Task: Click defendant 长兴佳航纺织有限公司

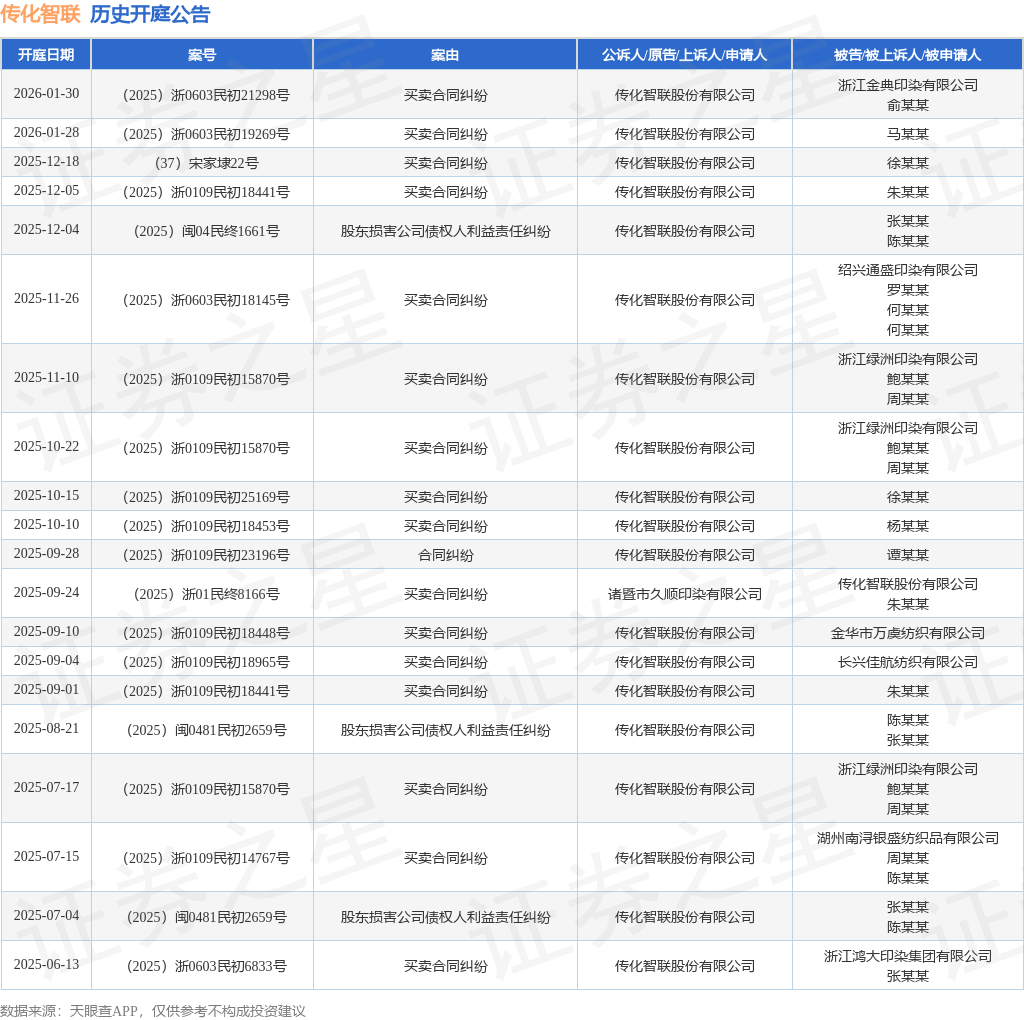Action: point(908,661)
